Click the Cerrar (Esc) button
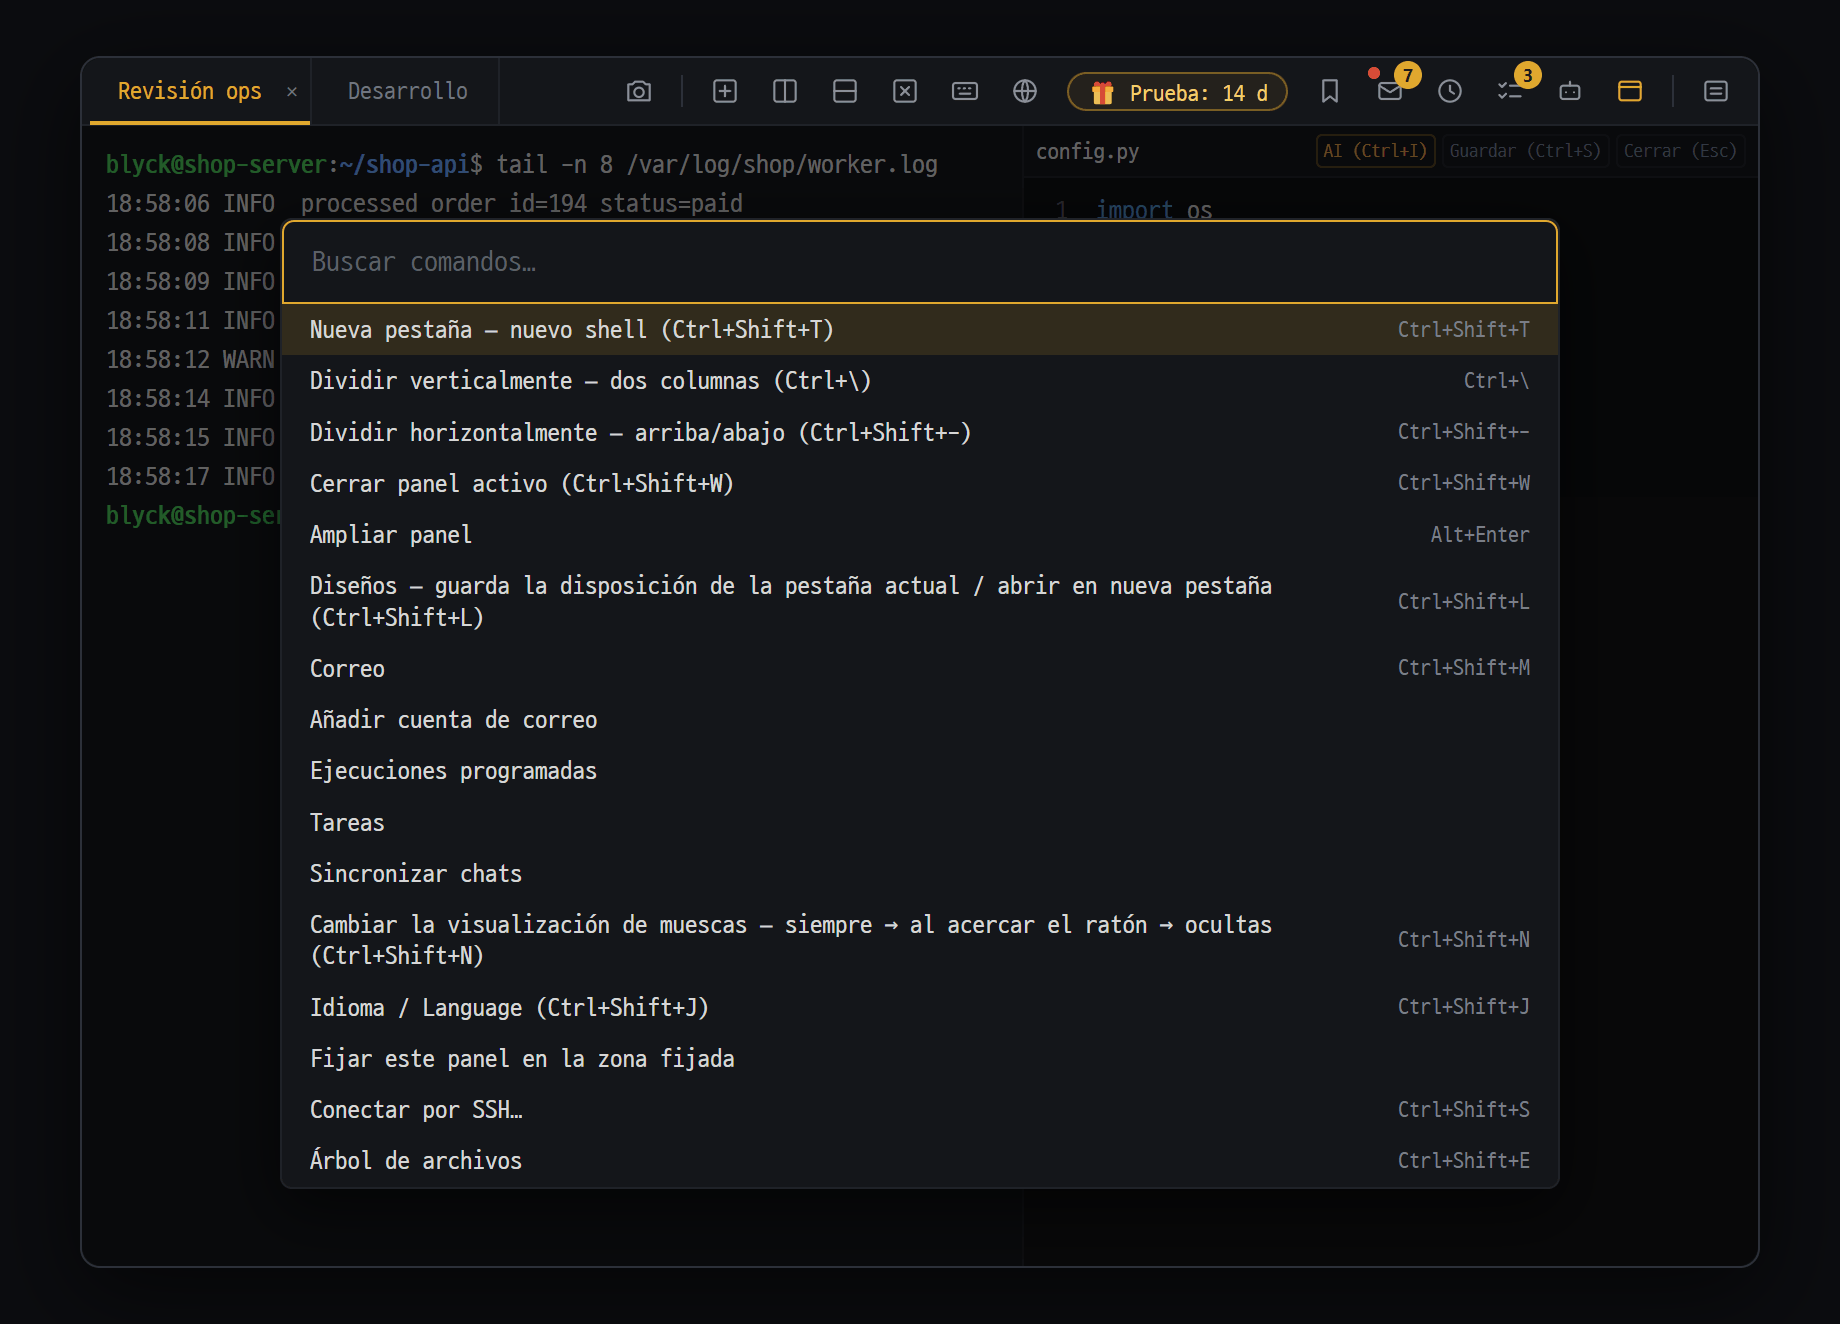The width and height of the screenshot is (1840, 1324). 1680,151
